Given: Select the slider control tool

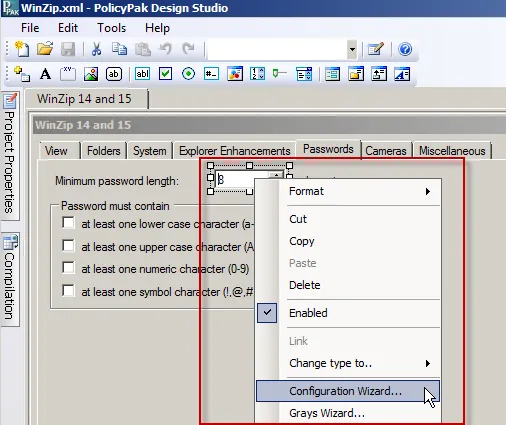Looking at the screenshot, I should point(280,73).
